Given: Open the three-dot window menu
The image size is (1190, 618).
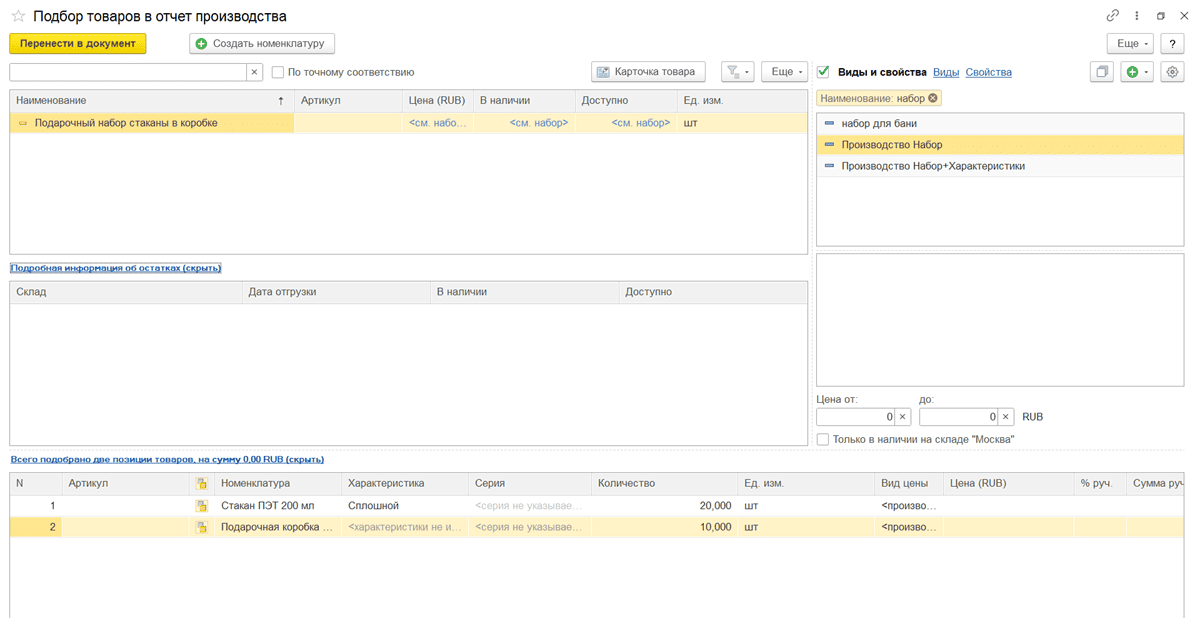Looking at the screenshot, I should tap(1137, 16).
